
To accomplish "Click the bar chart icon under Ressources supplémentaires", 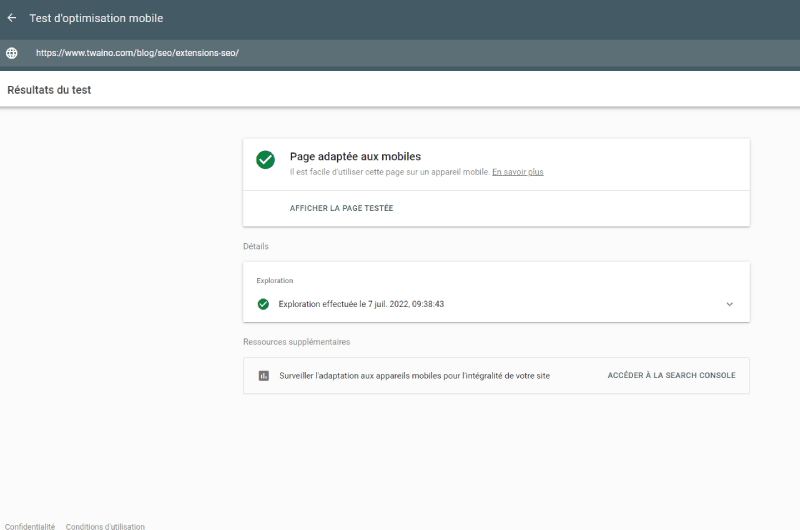I will (x=264, y=376).
